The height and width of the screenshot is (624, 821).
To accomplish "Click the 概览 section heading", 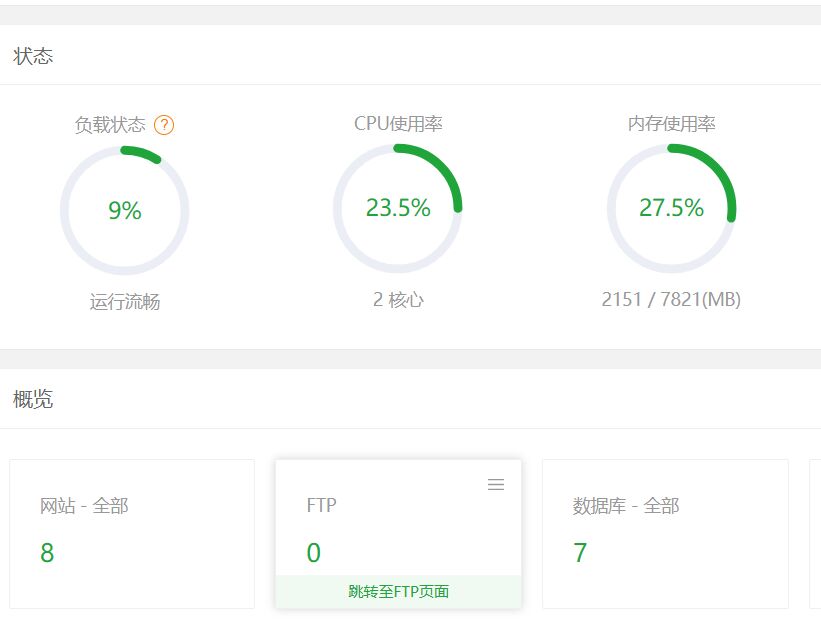I will (33, 399).
